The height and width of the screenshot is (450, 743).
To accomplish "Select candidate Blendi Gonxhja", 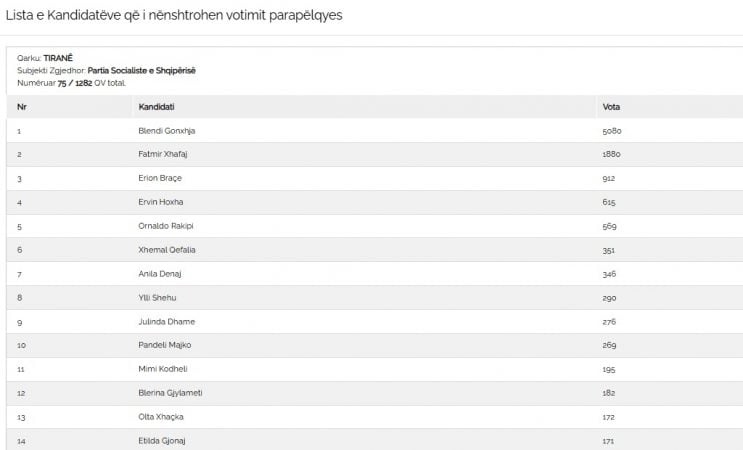I will (166, 131).
